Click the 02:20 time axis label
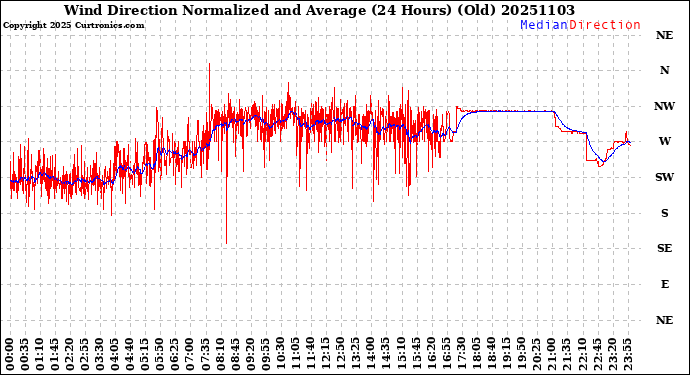Screen dimensions: 690x375 tap(70, 355)
